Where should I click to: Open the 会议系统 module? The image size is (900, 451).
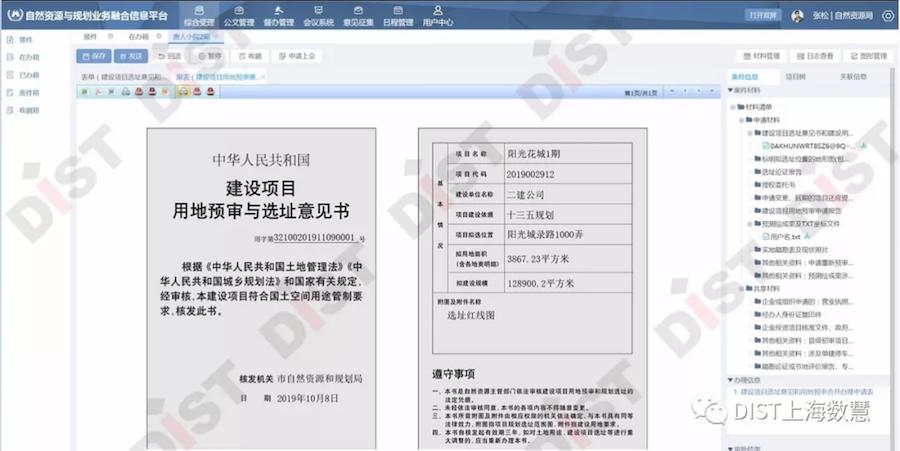(319, 15)
